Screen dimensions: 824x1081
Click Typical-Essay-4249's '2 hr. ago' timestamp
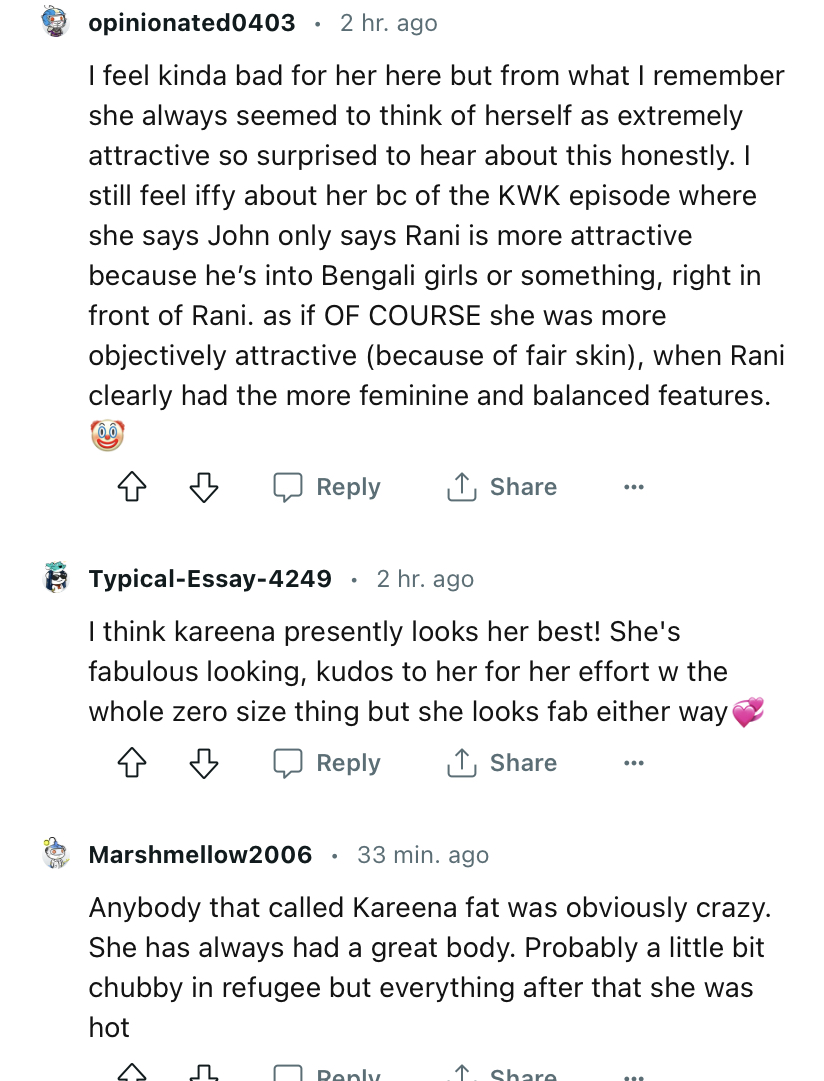click(x=425, y=579)
